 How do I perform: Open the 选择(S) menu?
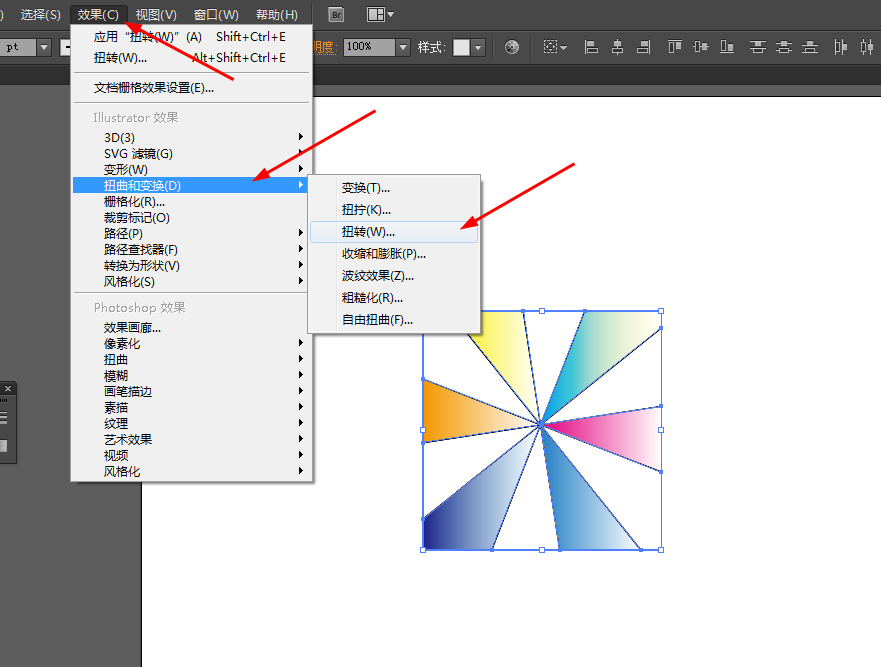coord(40,15)
